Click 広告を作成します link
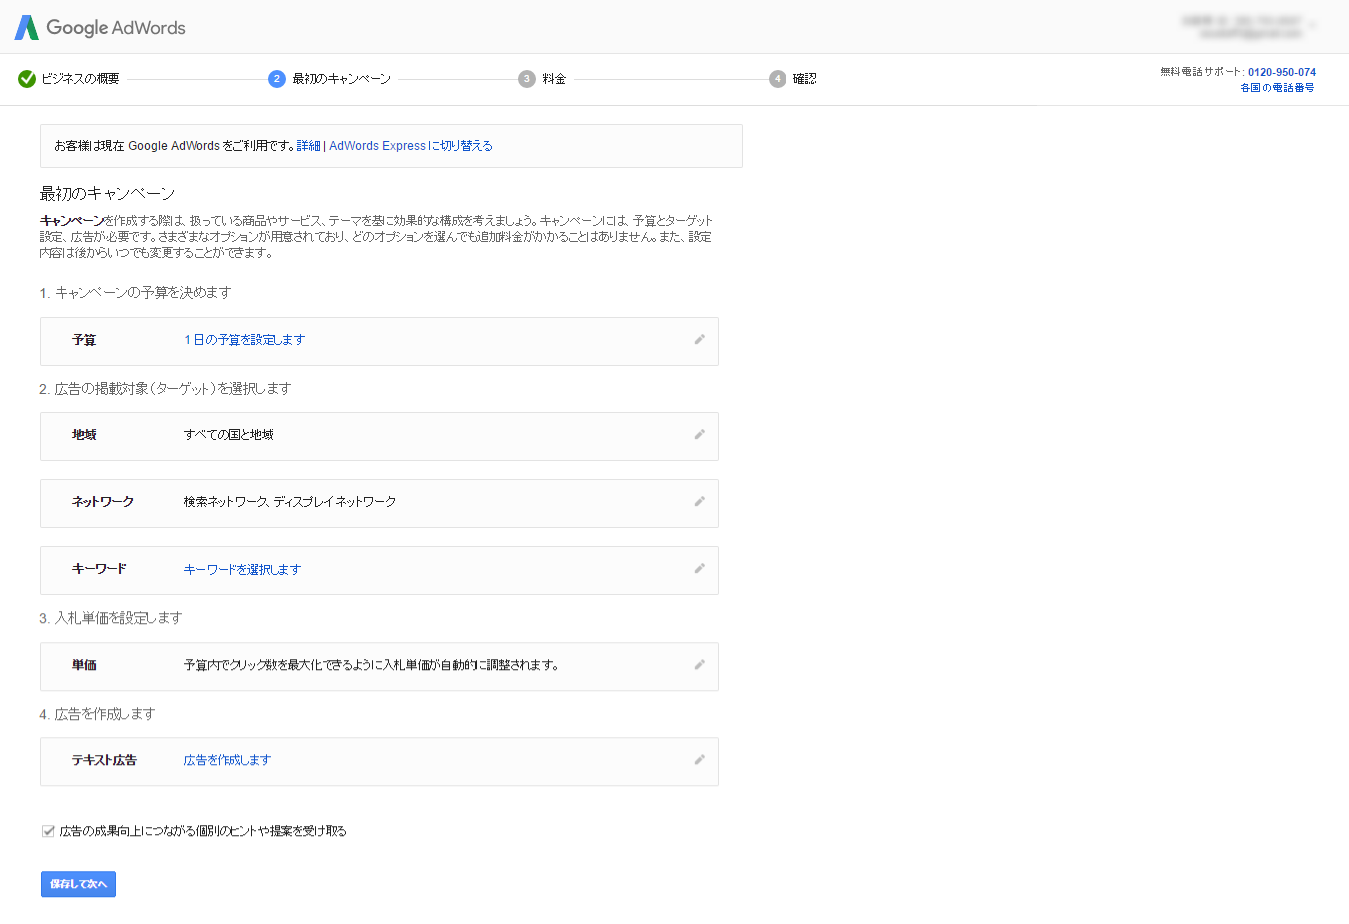This screenshot has height=924, width=1349. (x=227, y=760)
